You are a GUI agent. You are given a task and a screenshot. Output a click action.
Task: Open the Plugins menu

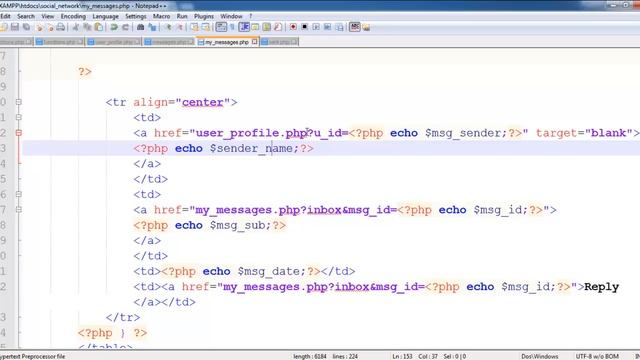tap(204, 16)
